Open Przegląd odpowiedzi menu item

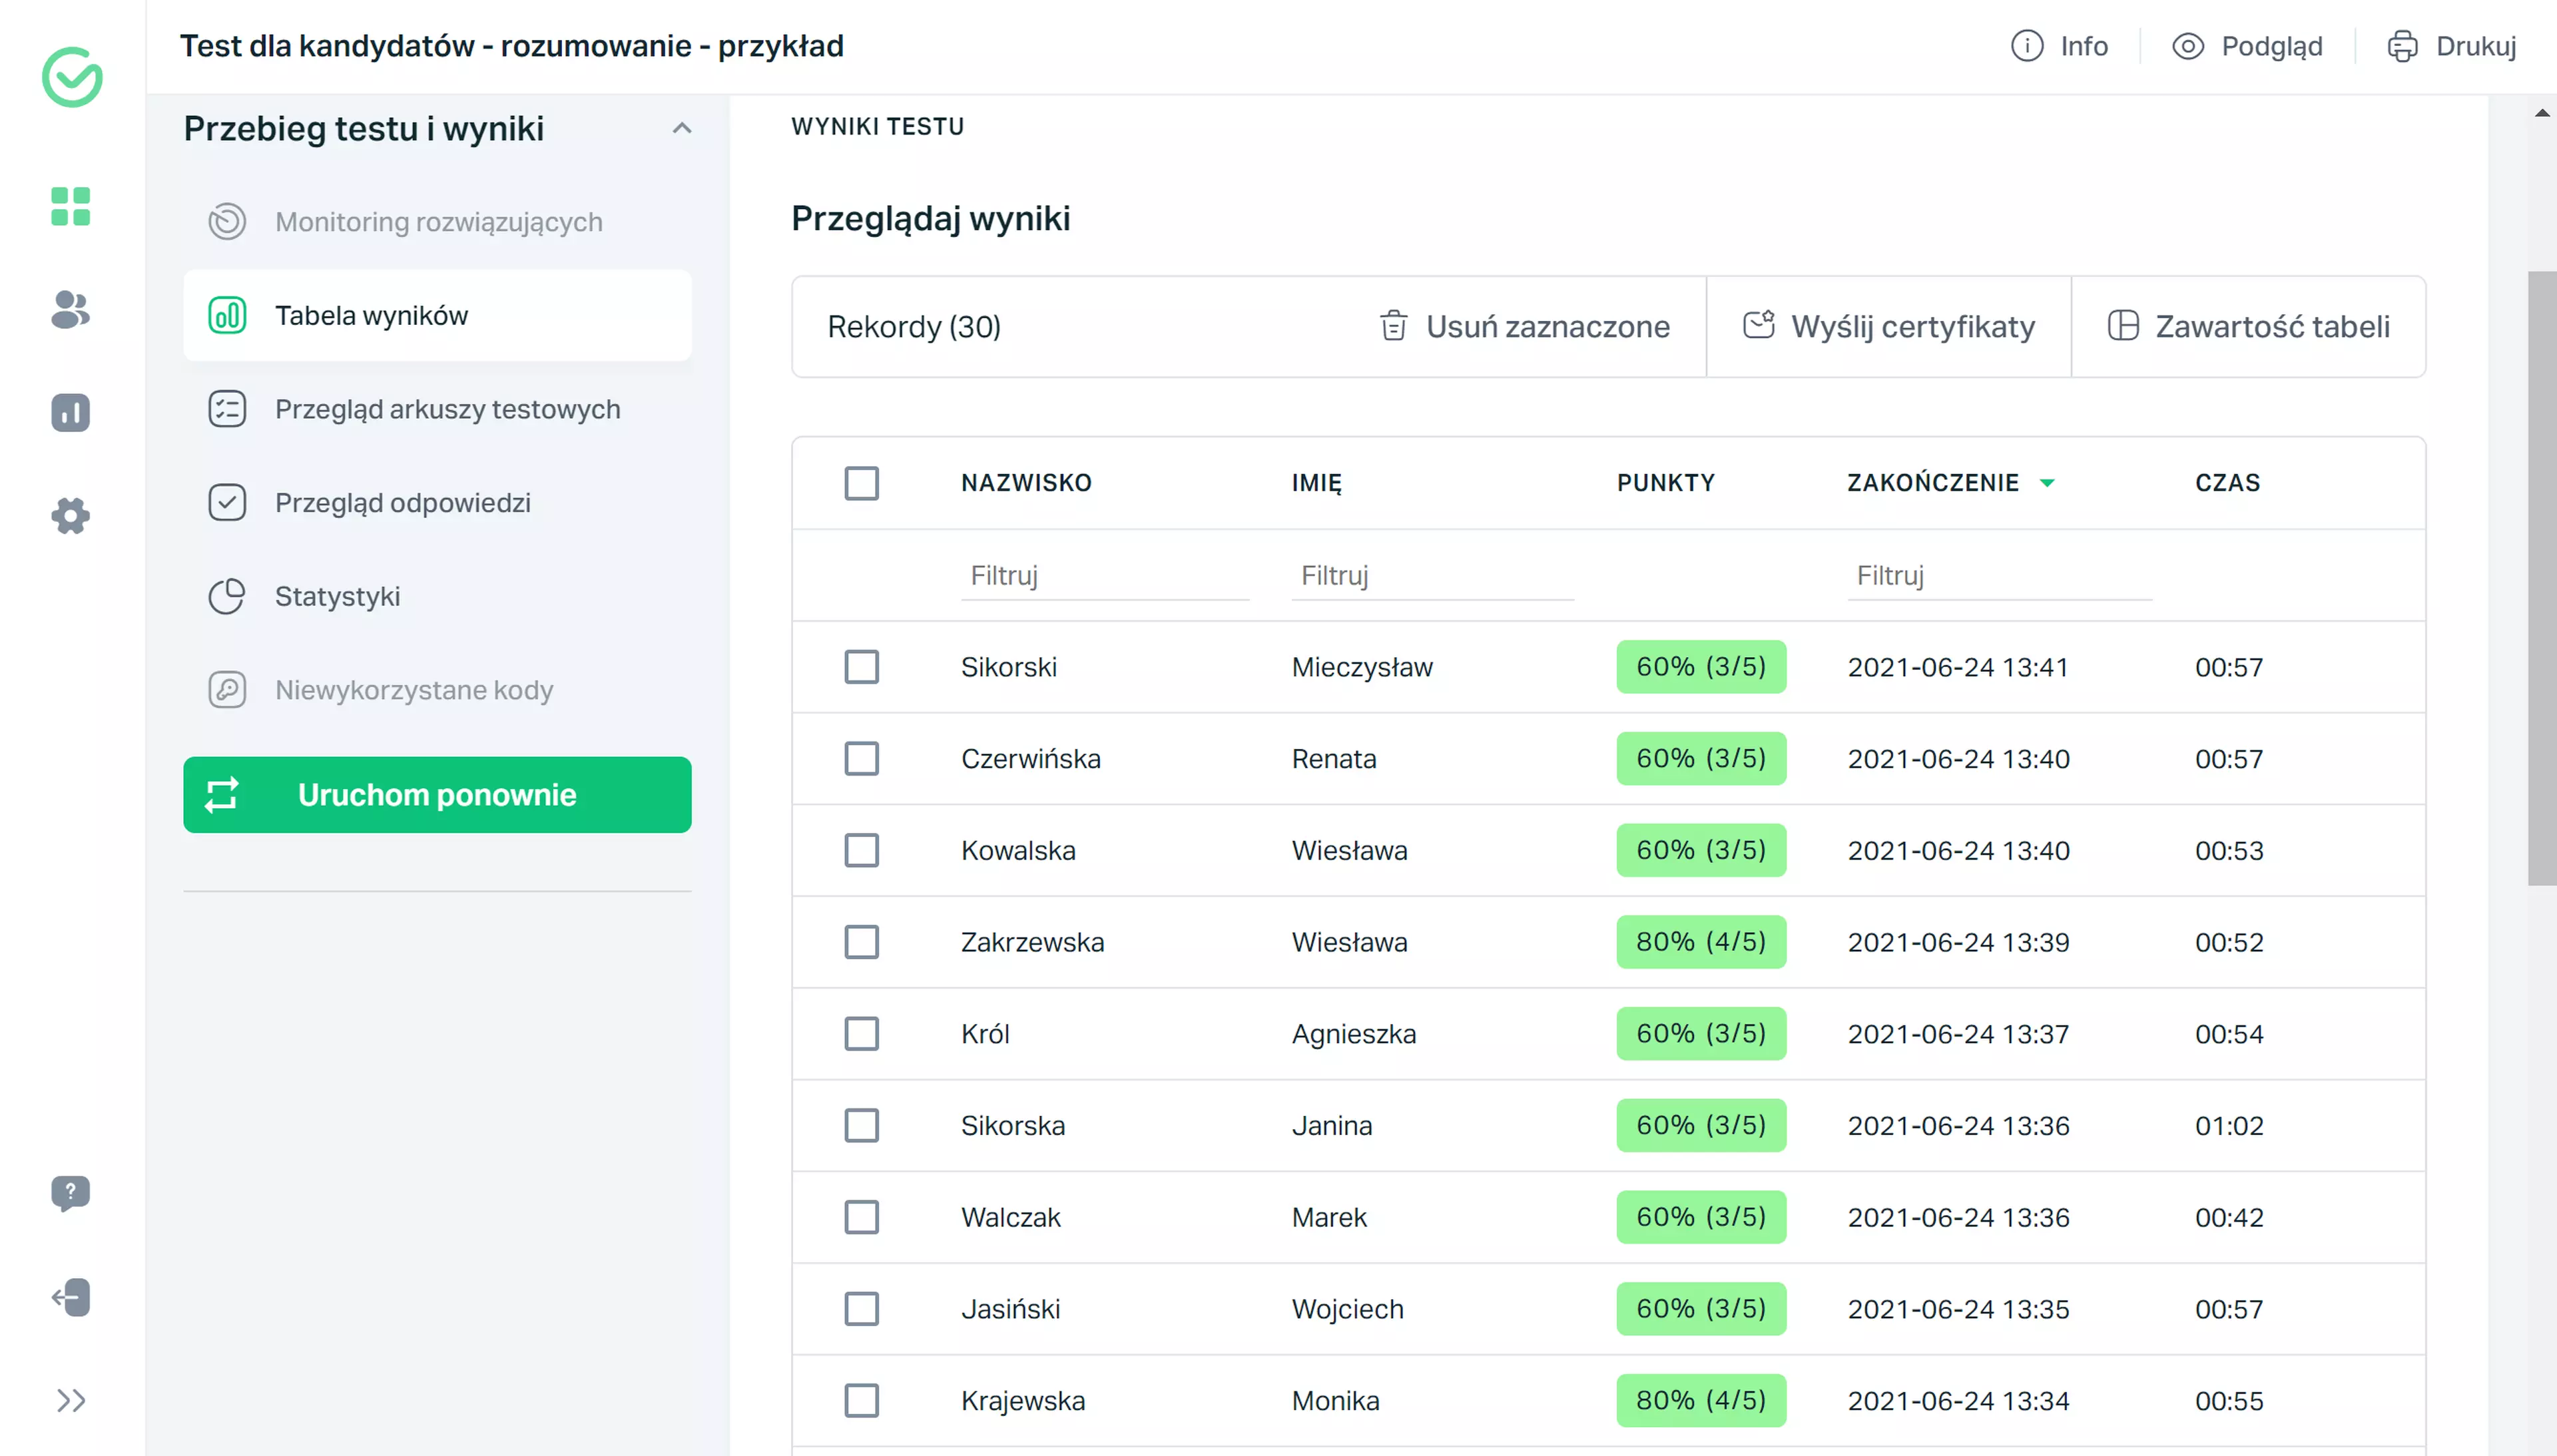[x=437, y=502]
